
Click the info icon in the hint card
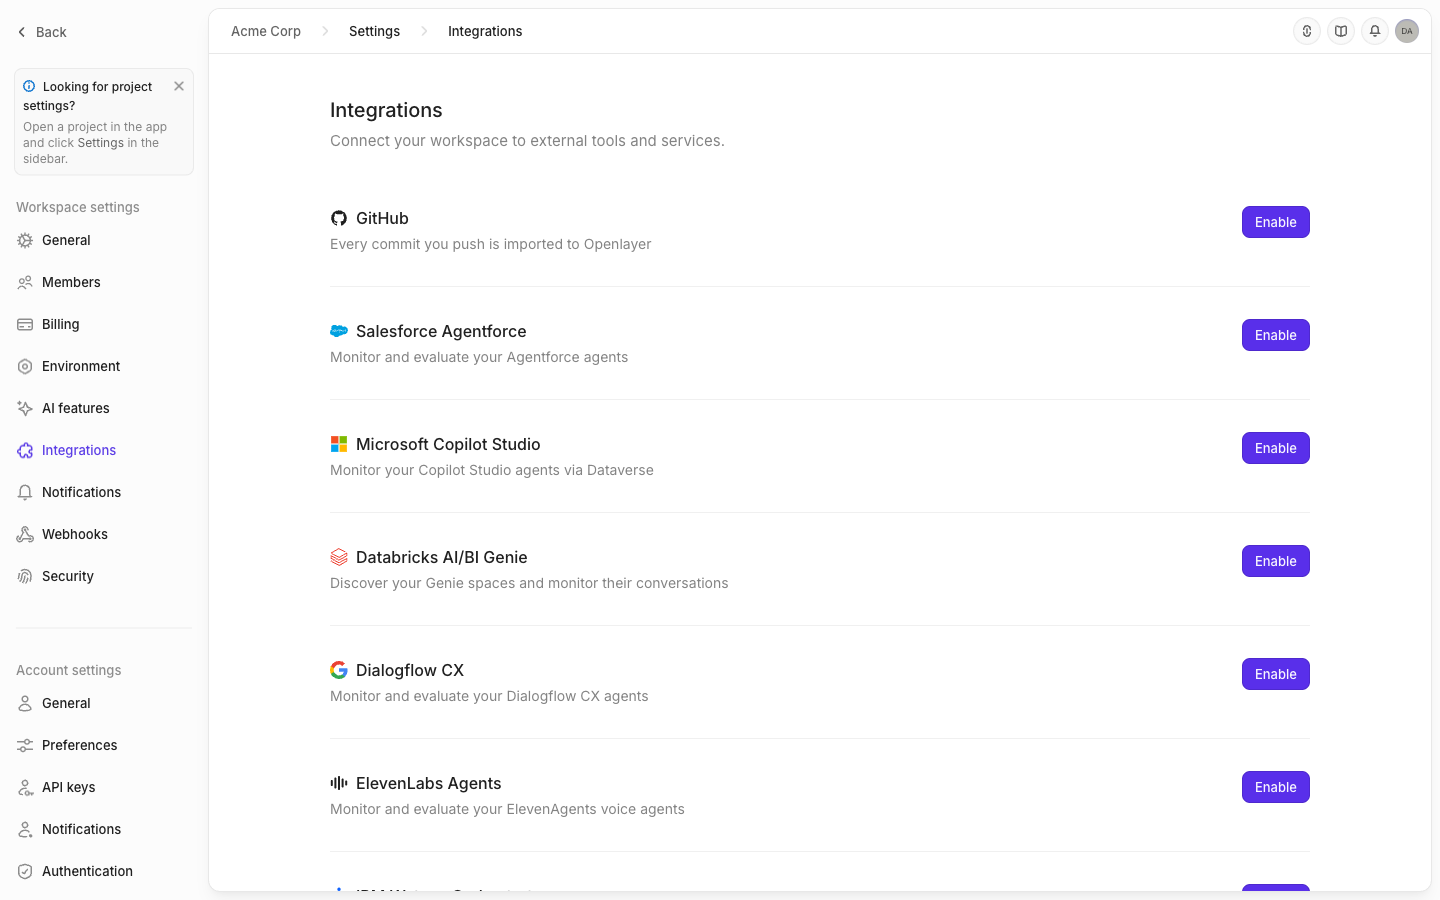29,86
